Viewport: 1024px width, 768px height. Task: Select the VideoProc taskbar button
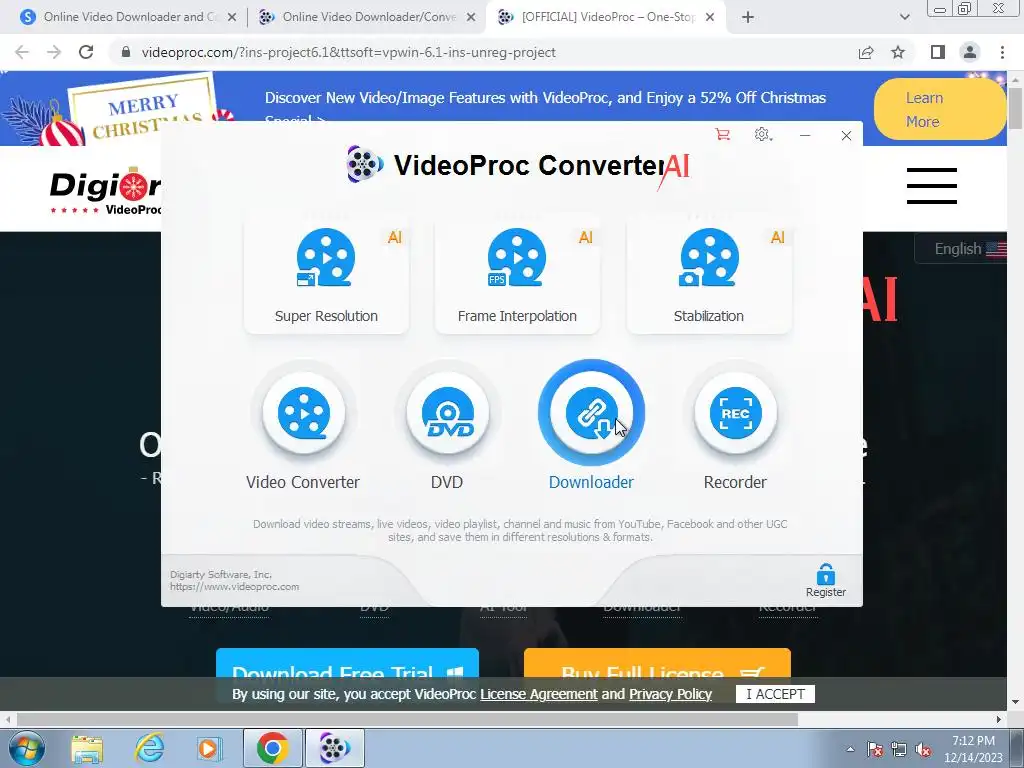coord(335,748)
